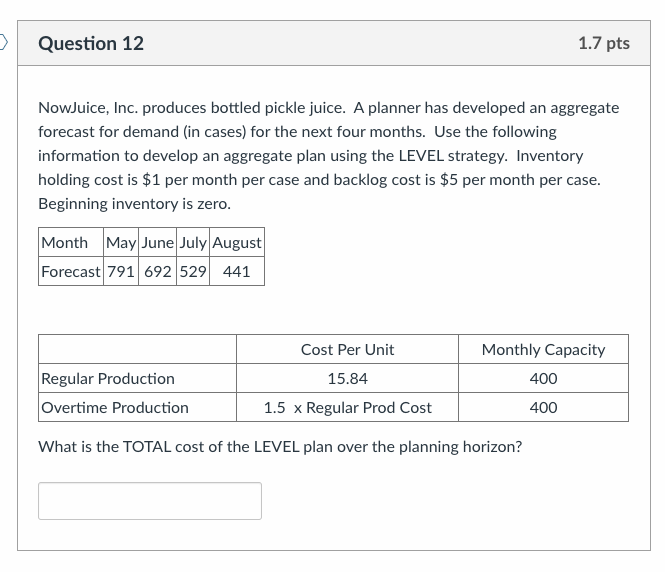Click the 1.5 x Regular Prod Cost cell
This screenshot has height=572, width=665.
pos(347,407)
